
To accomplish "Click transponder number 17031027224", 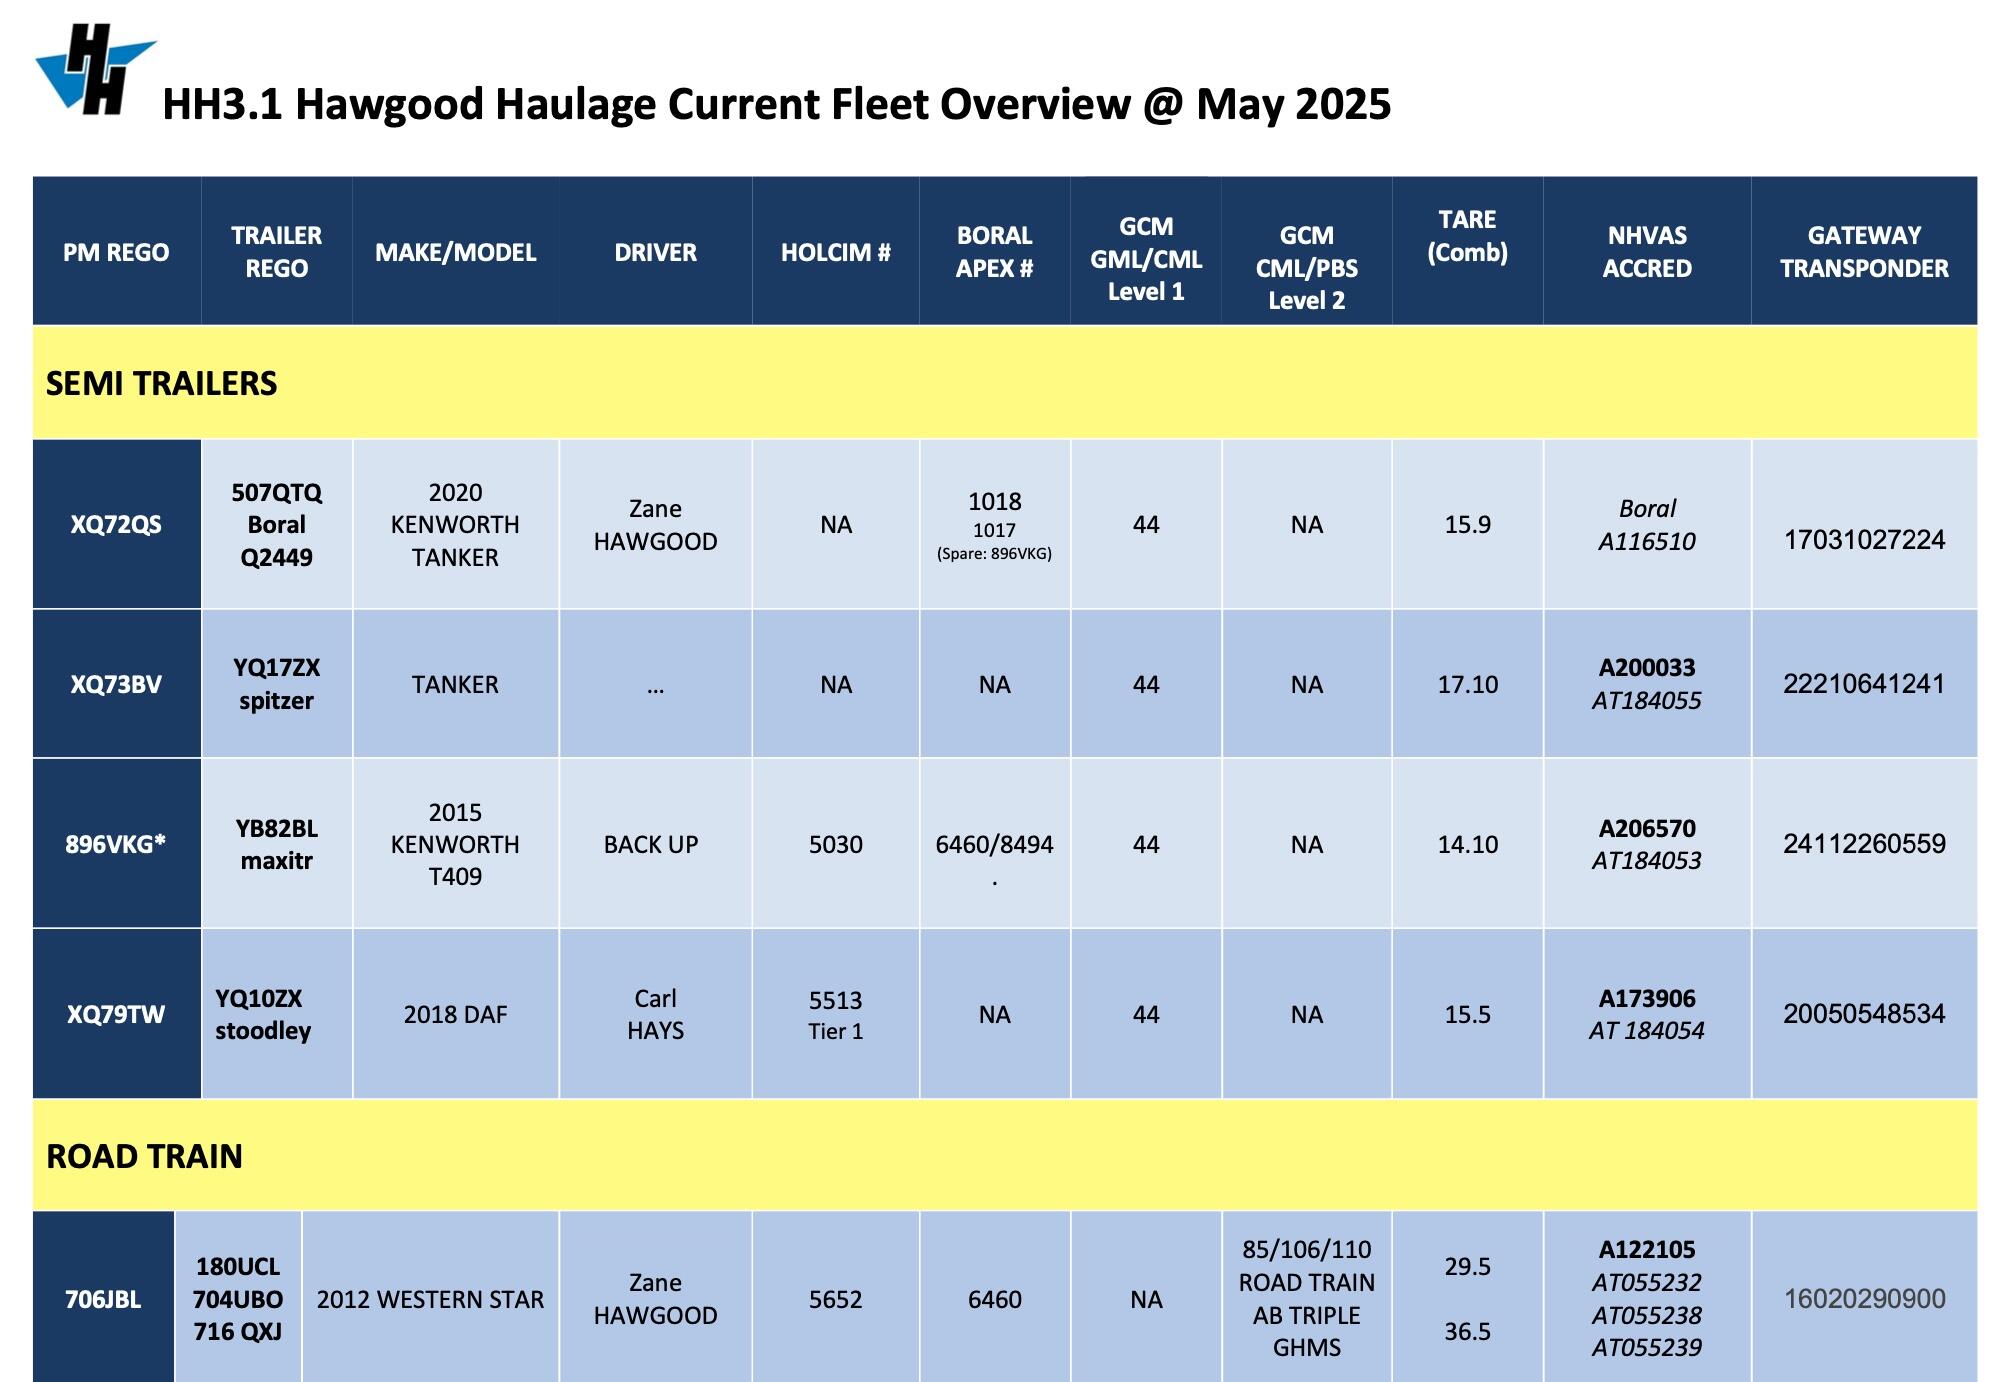I will (x=1864, y=540).
